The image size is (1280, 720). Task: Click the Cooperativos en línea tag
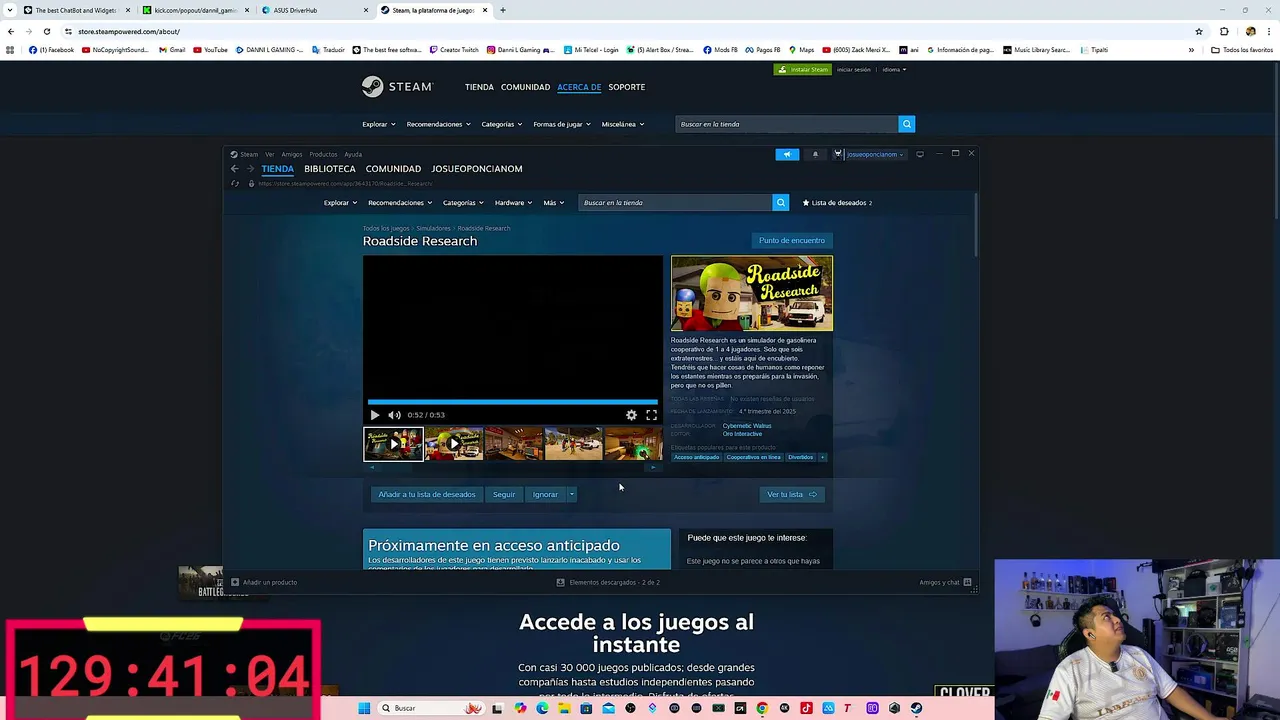coord(753,457)
